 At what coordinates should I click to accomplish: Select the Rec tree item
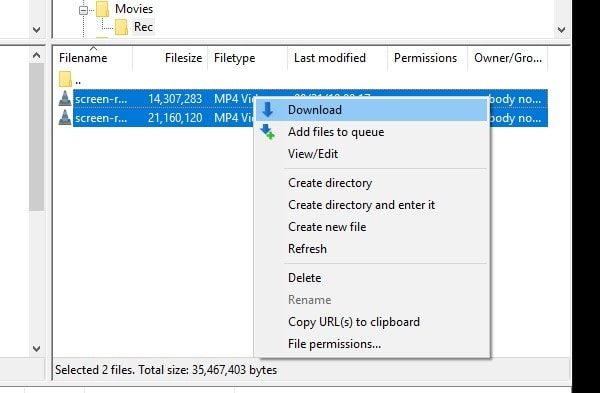click(143, 27)
